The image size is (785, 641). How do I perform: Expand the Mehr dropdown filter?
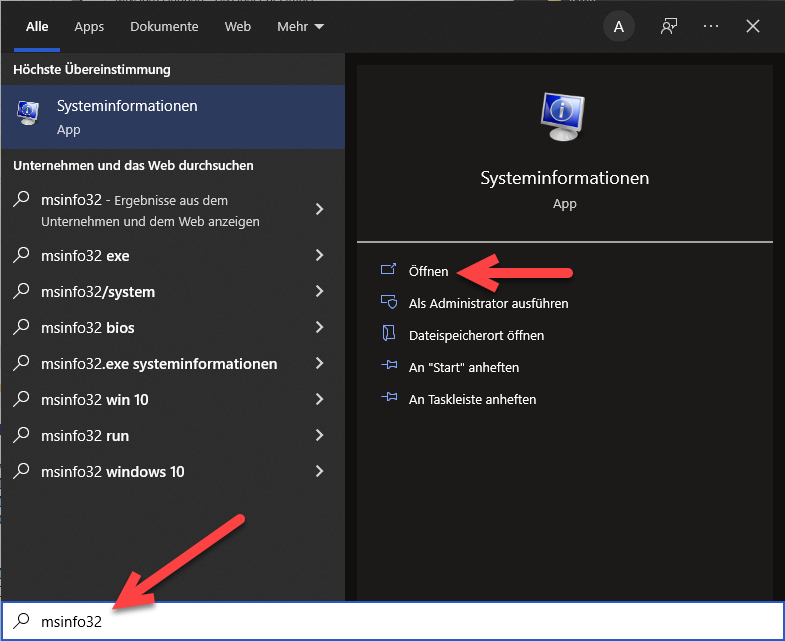pos(300,27)
